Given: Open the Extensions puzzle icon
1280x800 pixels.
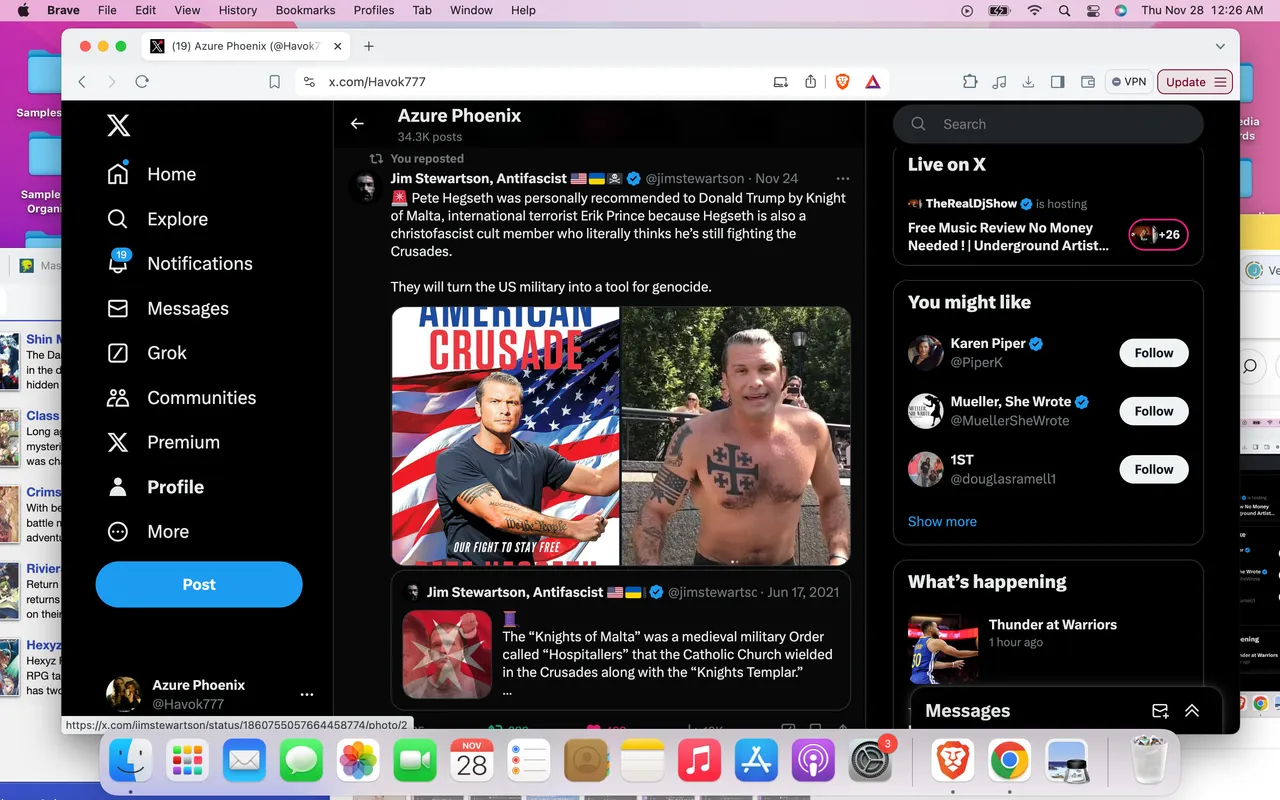Looking at the screenshot, I should [x=970, y=82].
